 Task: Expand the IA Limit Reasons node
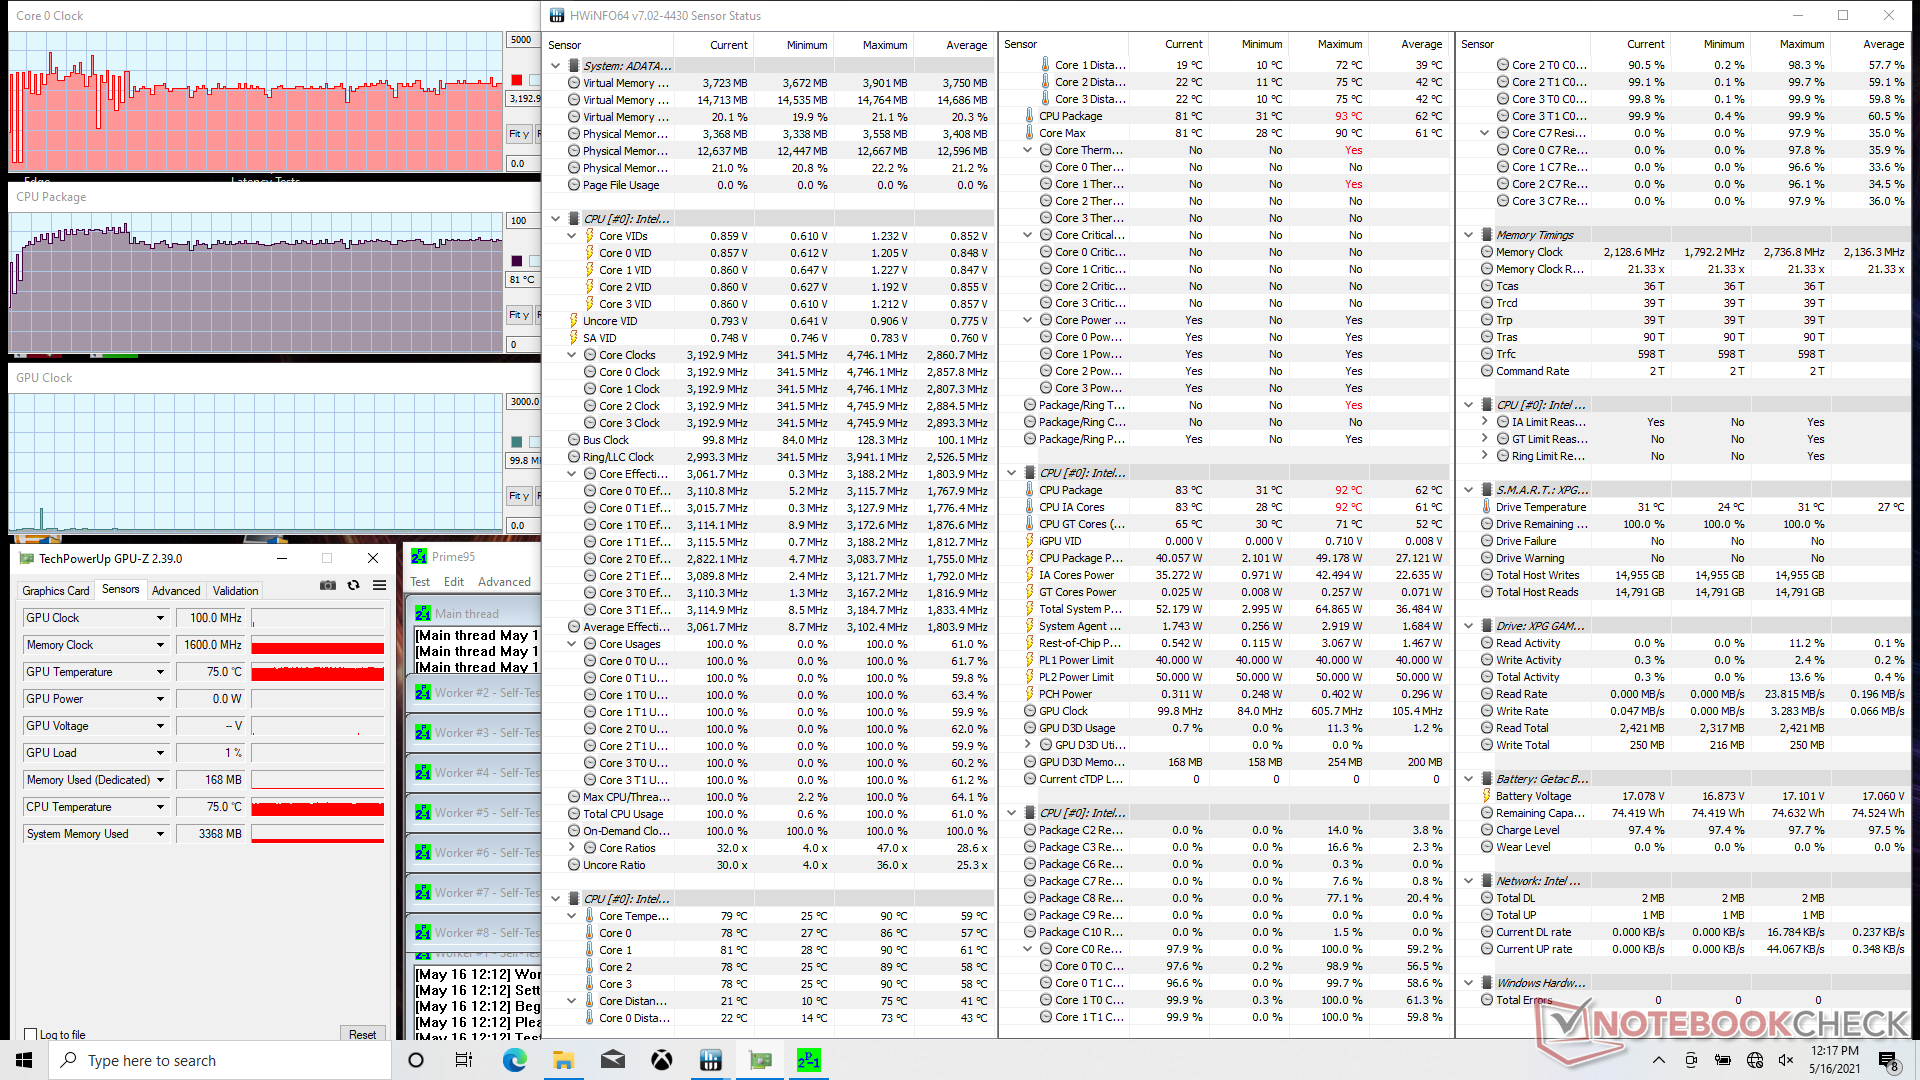point(1485,422)
